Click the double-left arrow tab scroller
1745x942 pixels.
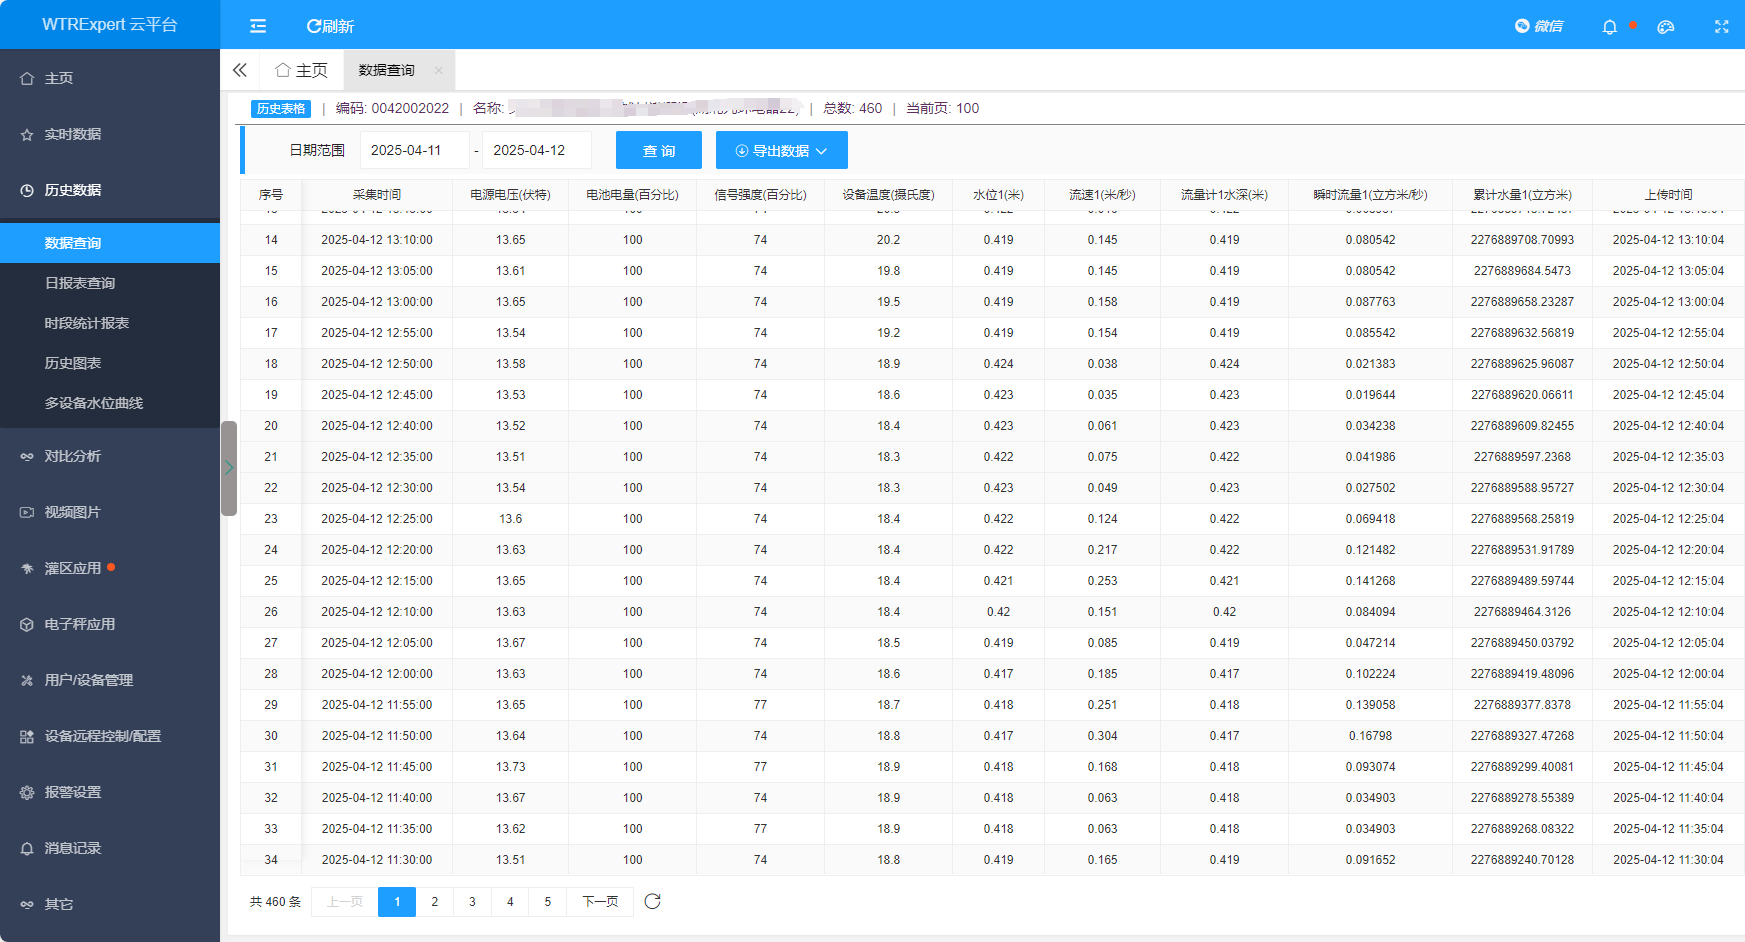pos(240,70)
